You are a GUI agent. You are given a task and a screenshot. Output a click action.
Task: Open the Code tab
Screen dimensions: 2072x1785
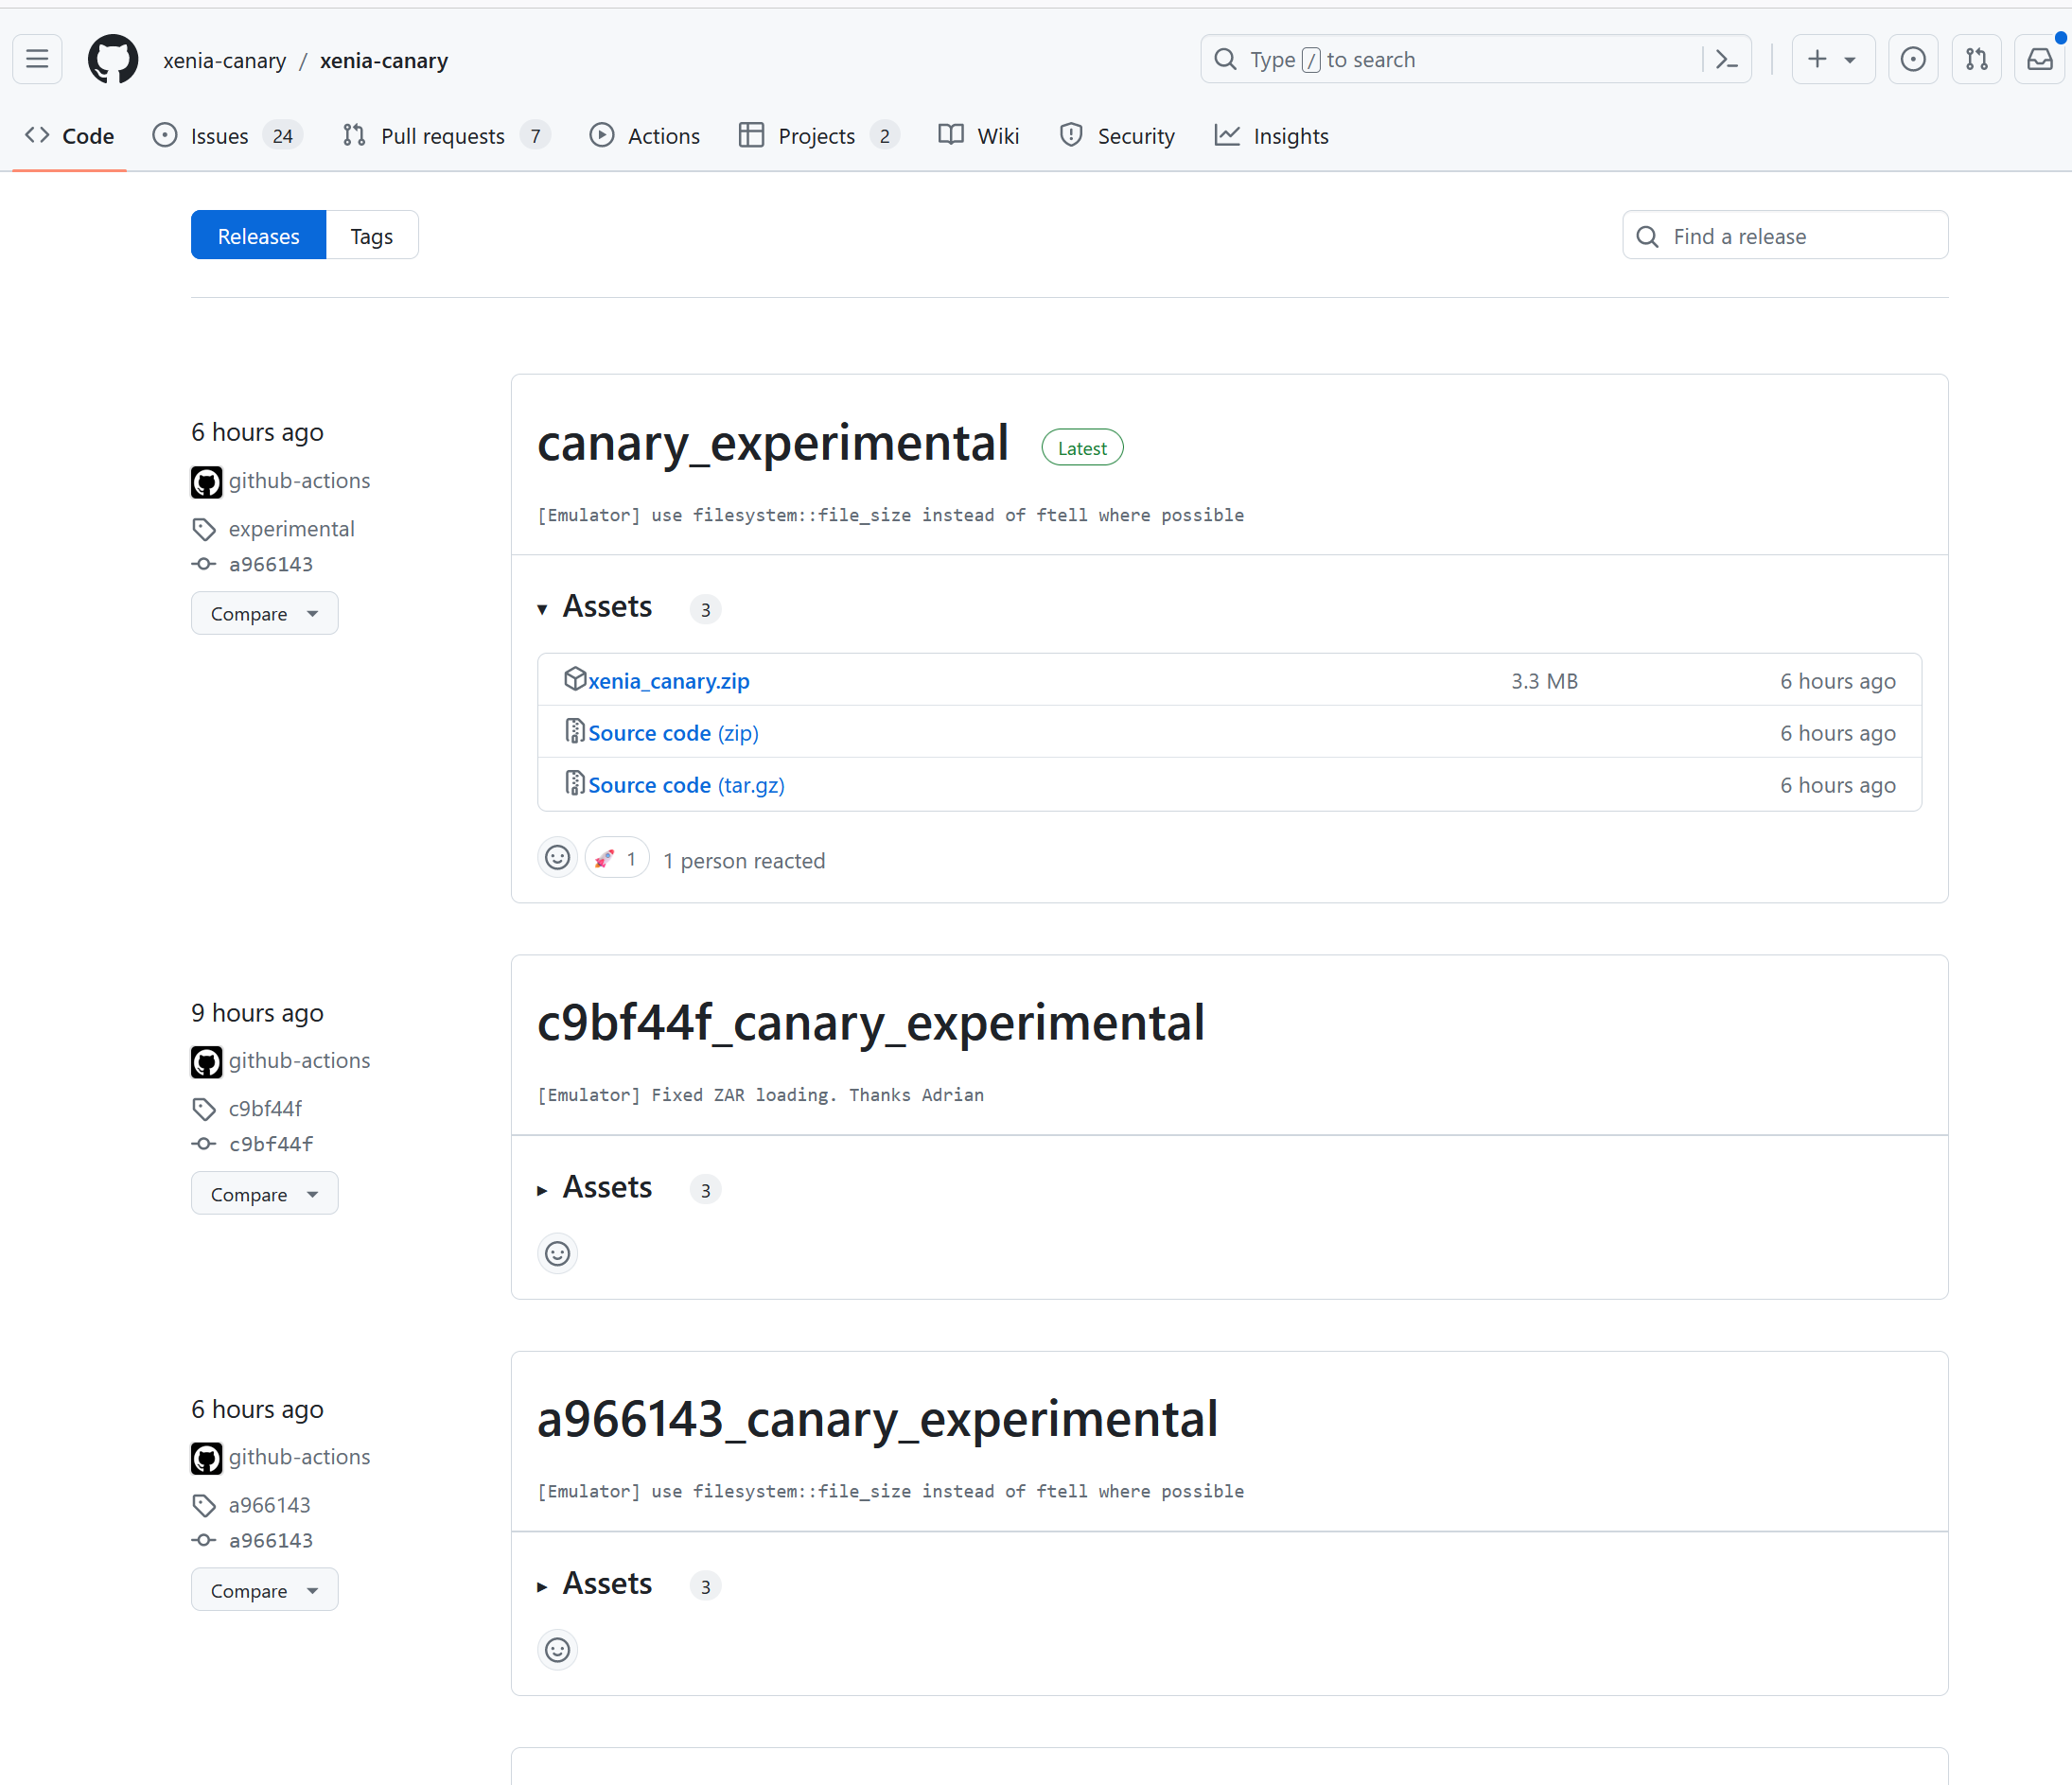(69, 136)
